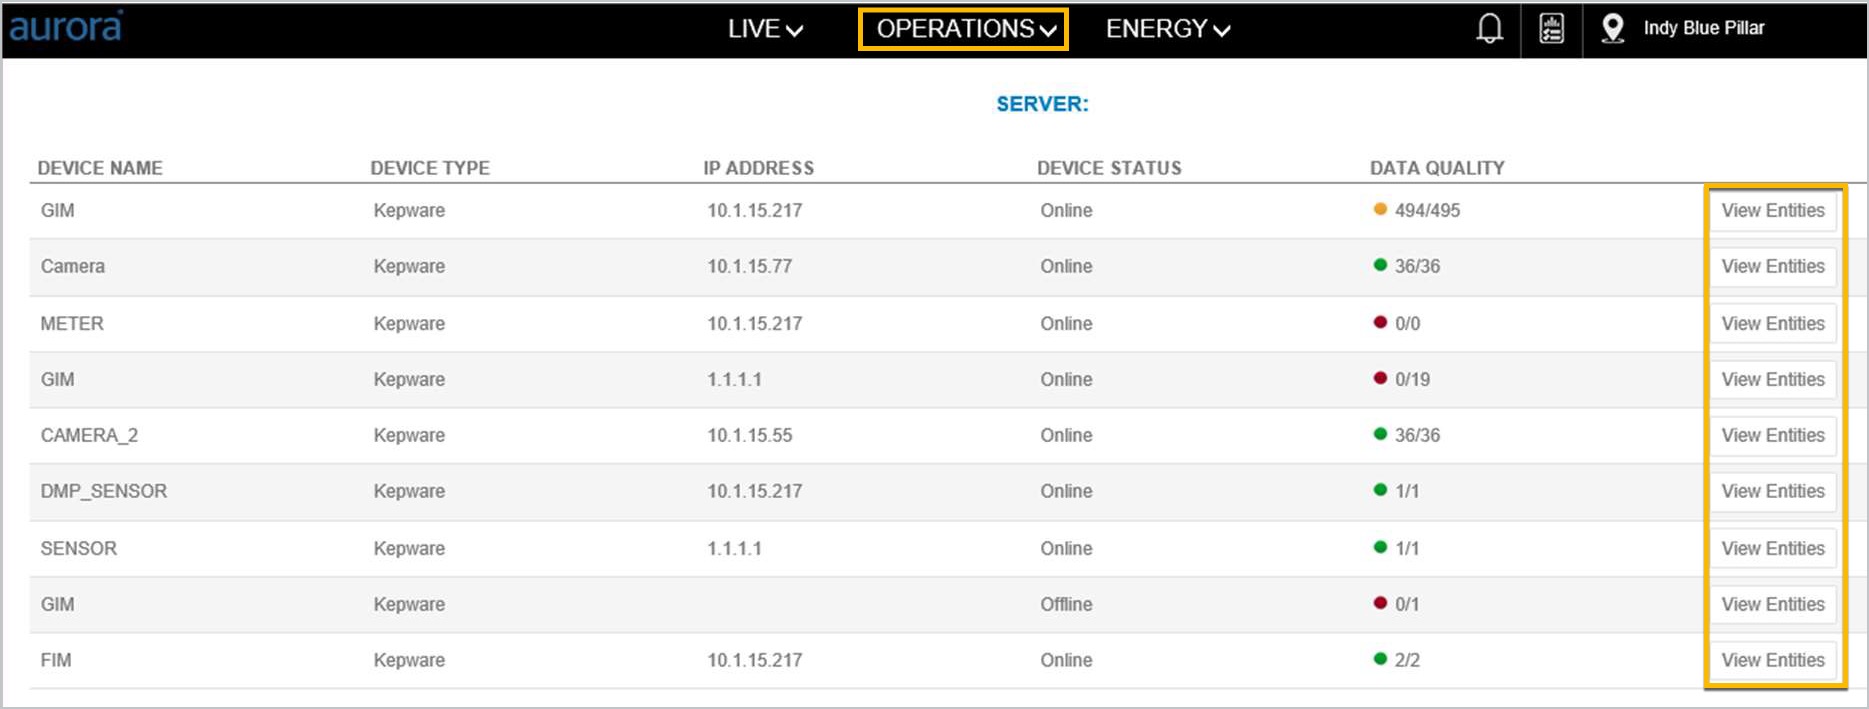View Entities for the METER row
This screenshot has height=709, width=1869.
tap(1772, 324)
